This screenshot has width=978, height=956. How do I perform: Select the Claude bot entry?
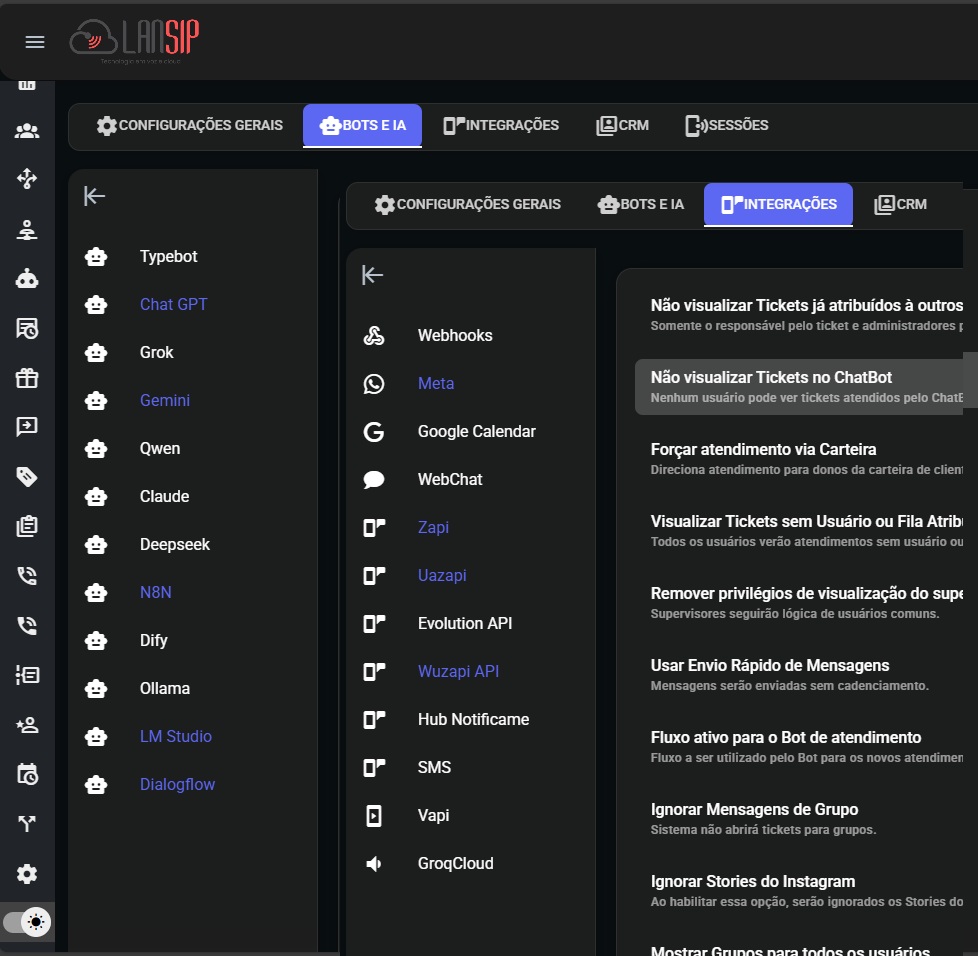(x=164, y=497)
